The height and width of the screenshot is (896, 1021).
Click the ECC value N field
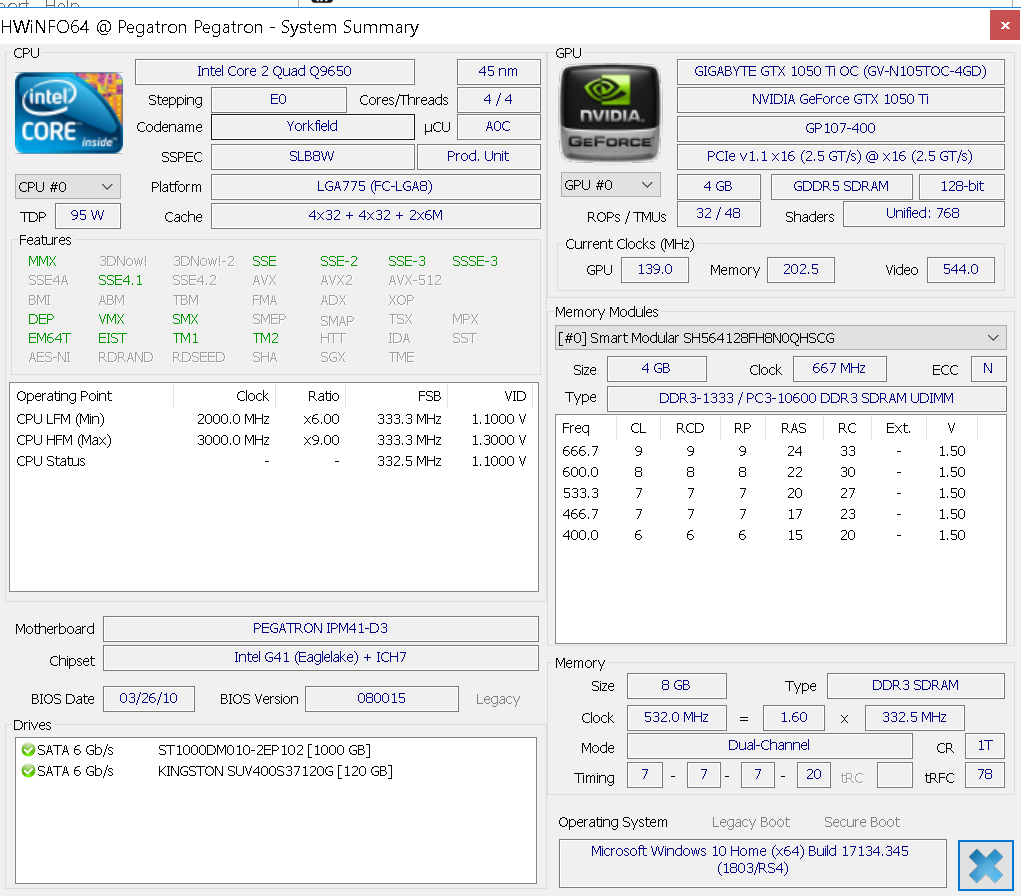click(988, 369)
